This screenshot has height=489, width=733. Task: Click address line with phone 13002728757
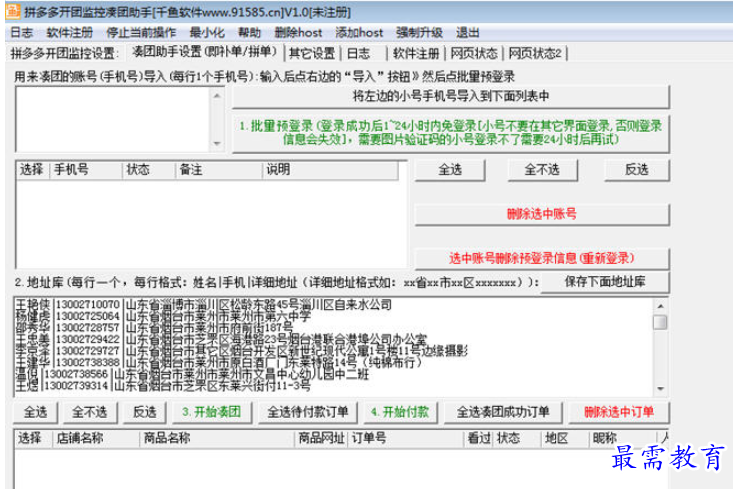(x=155, y=328)
